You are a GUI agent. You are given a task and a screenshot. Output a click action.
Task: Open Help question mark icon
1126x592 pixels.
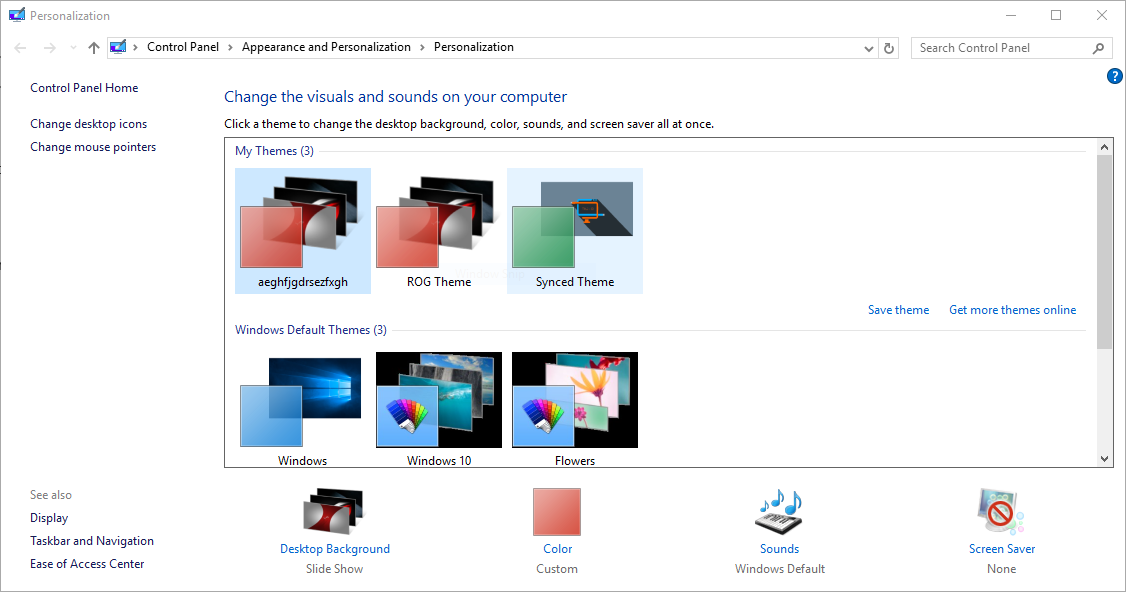click(1115, 76)
